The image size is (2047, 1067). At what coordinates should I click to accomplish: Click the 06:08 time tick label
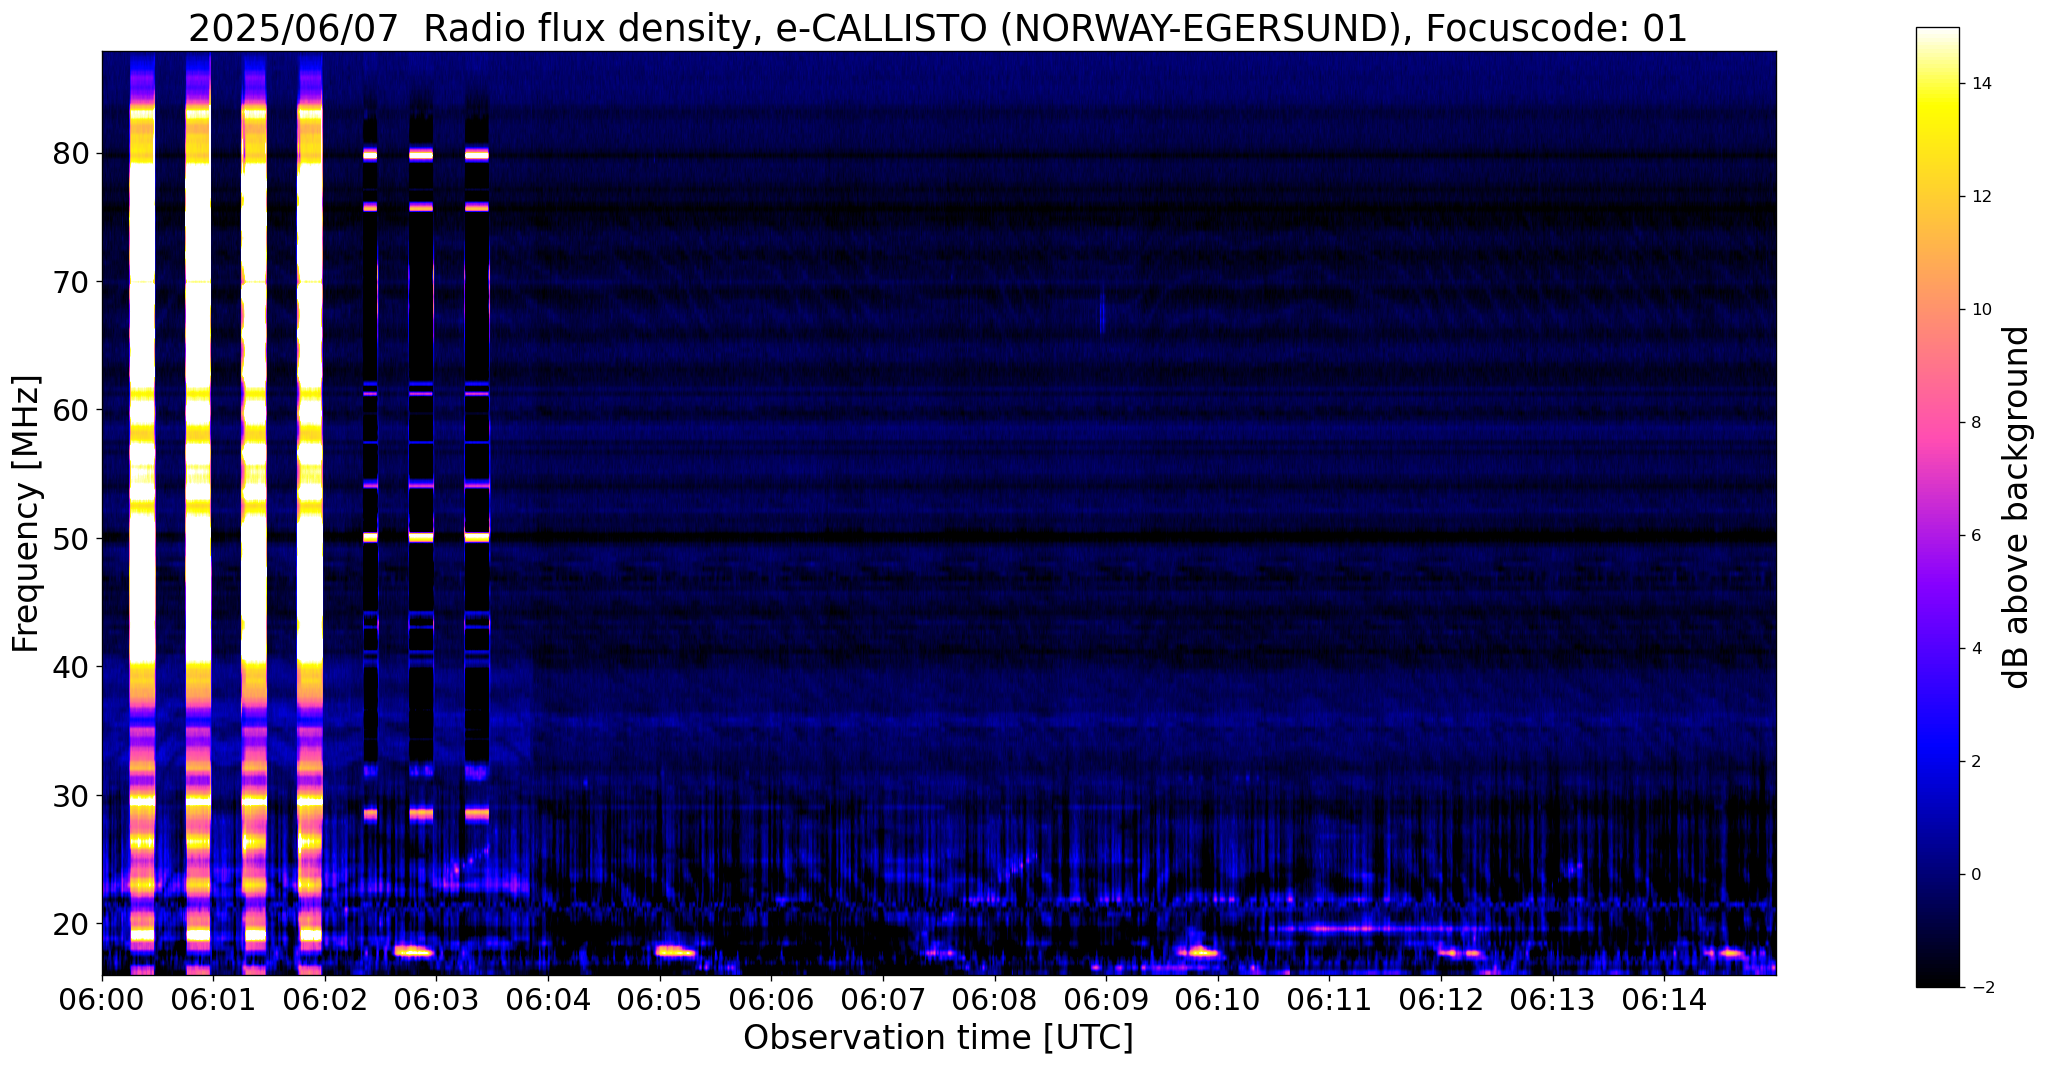point(995,1000)
